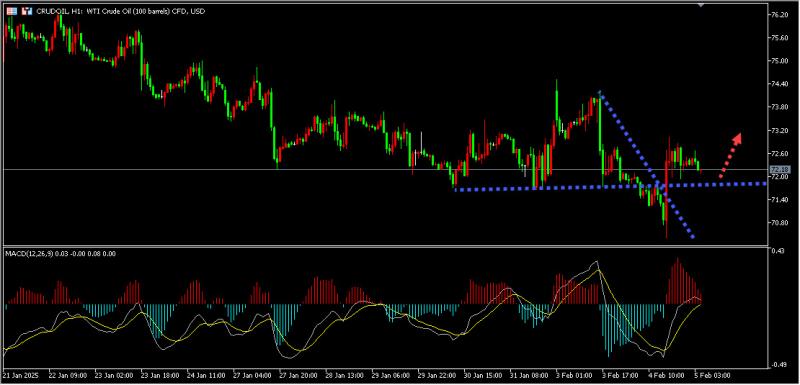Click the separator above the MACD subwindow
Viewport: 800px width, 385px height.
[385, 246]
